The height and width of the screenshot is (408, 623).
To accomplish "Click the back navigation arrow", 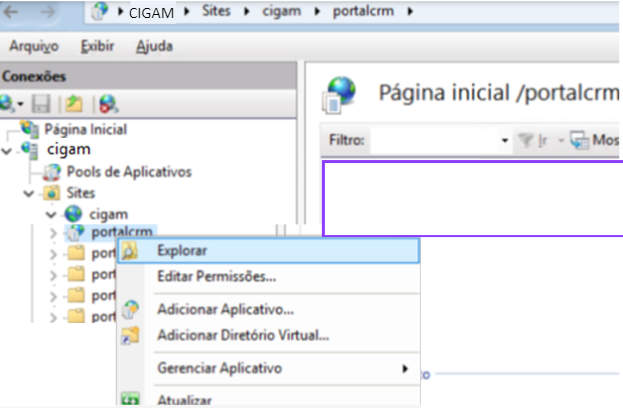I will [11, 12].
